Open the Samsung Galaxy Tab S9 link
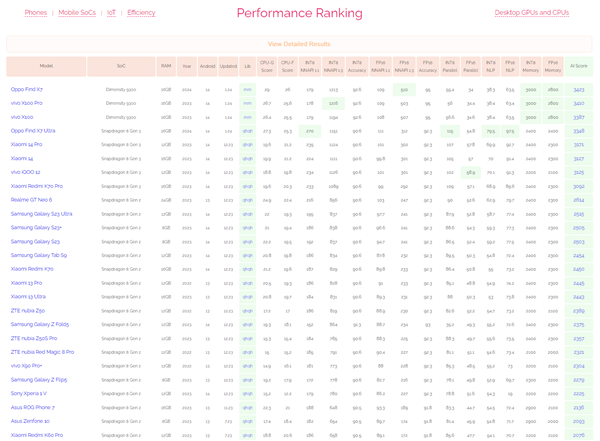 39,255
